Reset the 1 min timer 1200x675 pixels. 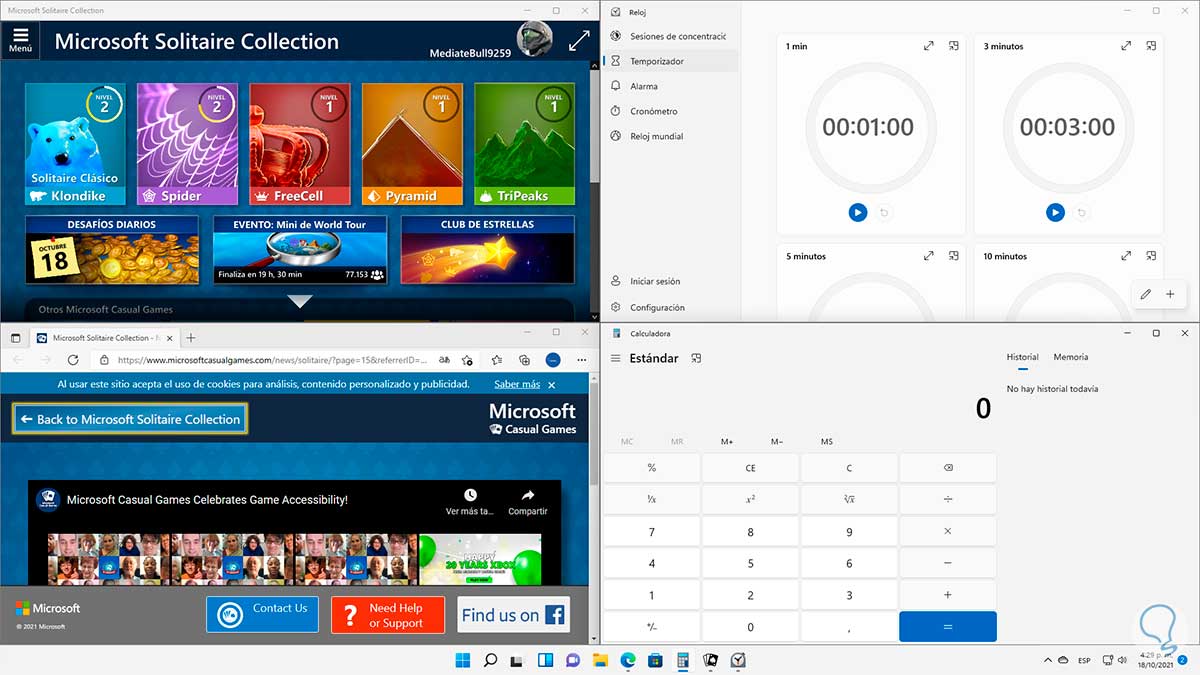[883, 212]
